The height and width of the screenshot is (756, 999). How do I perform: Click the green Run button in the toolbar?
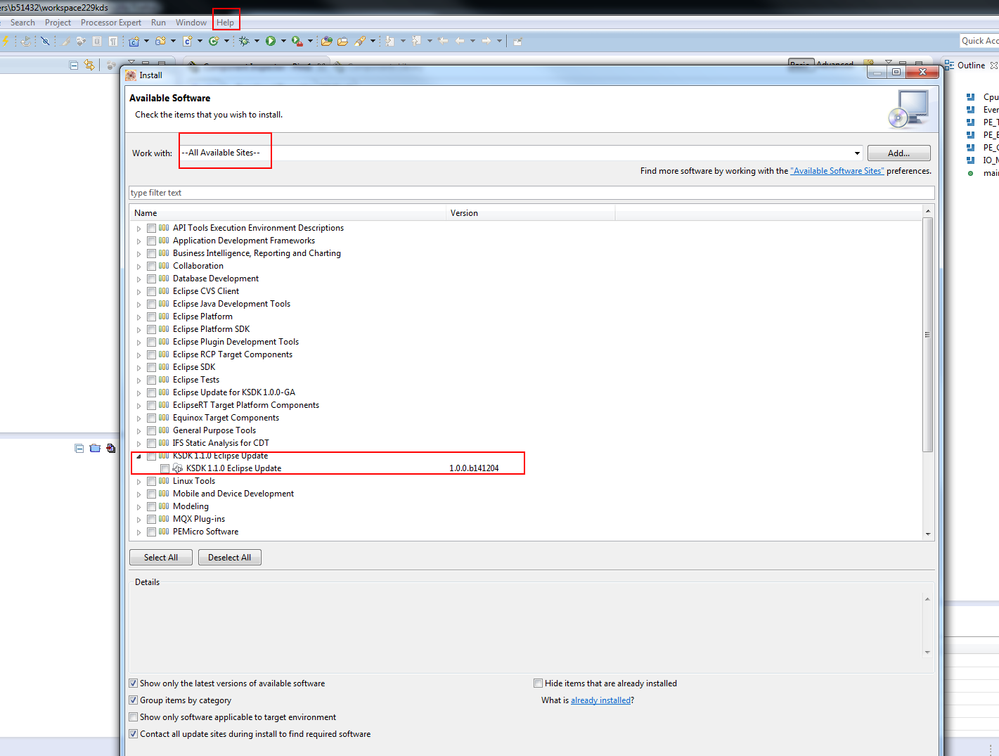click(x=271, y=41)
